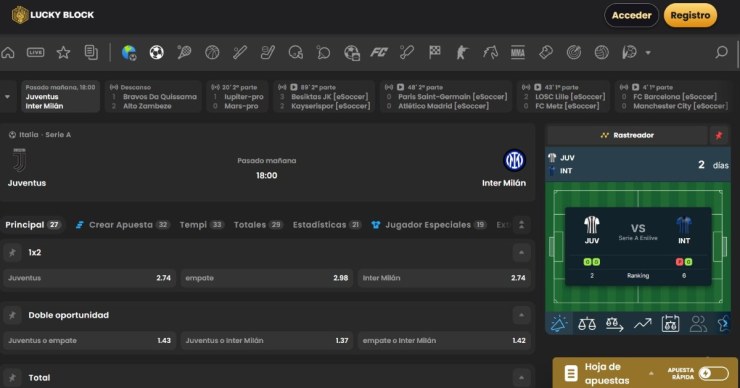Image resolution: width=740 pixels, height=388 pixels.
Task: Switch to the Estadísticas tab
Action: (x=327, y=225)
